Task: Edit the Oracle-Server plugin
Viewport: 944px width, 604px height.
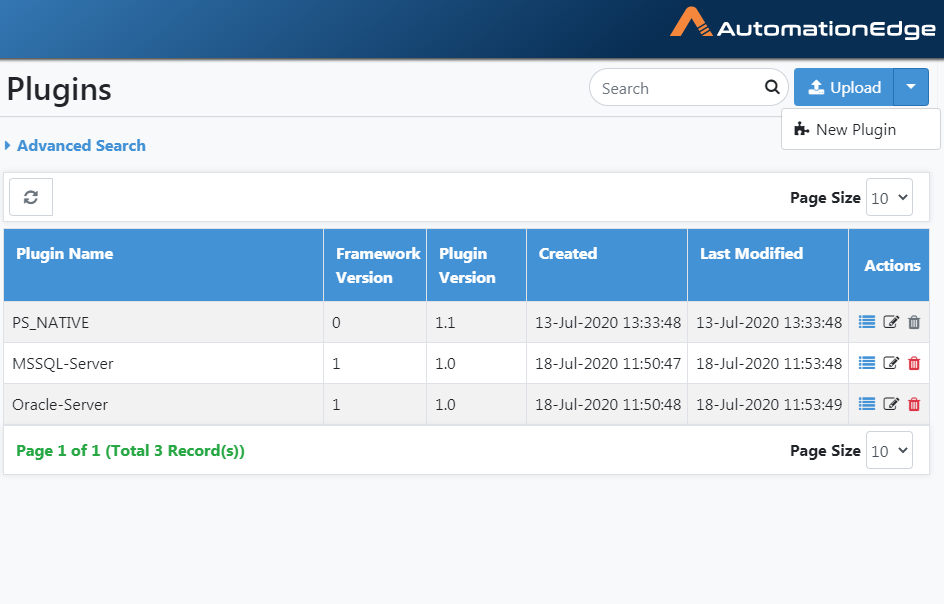Action: pos(891,404)
